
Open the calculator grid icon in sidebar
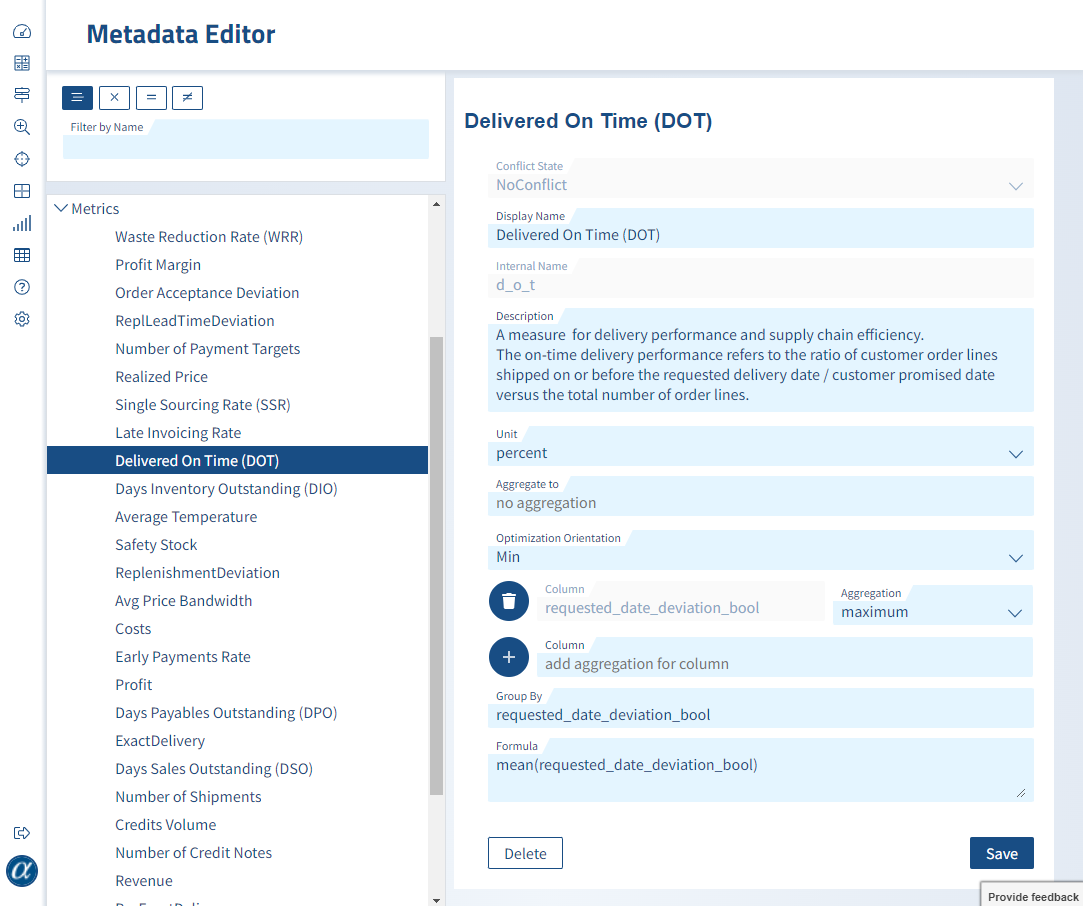pos(22,63)
